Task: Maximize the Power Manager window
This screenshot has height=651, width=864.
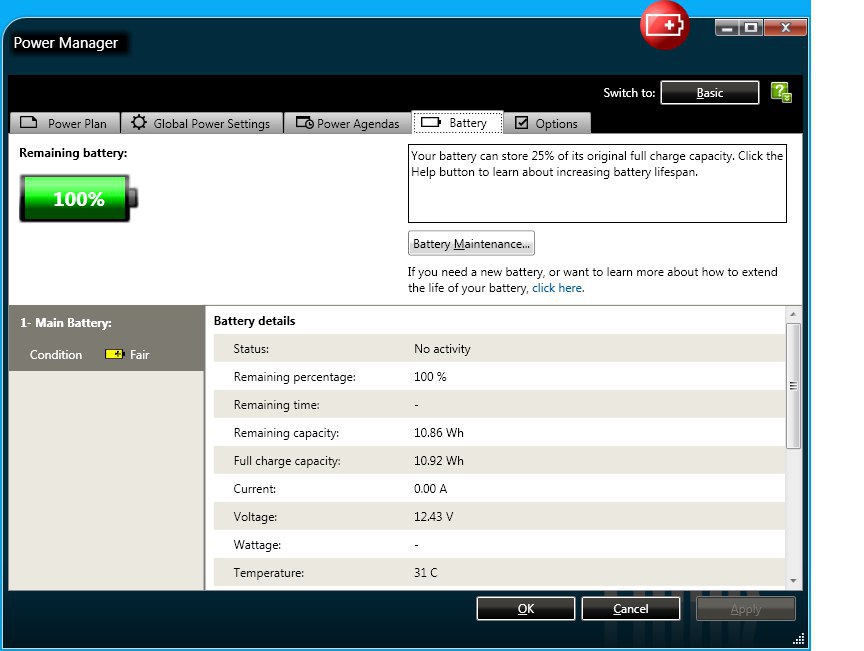Action: pos(751,28)
